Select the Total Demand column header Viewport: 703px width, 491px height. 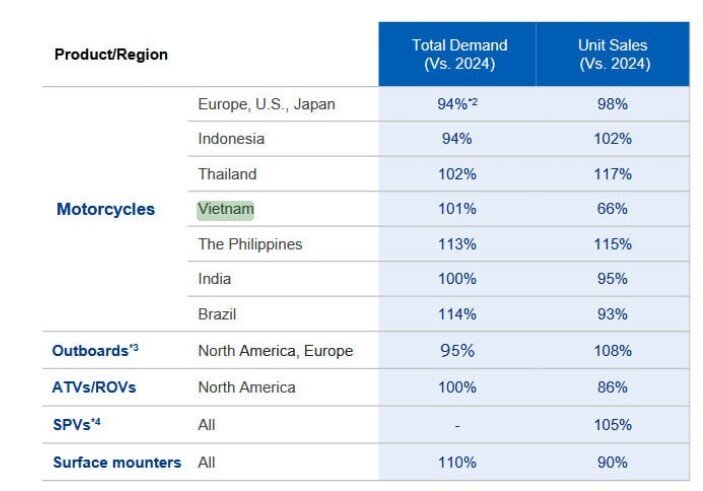(x=458, y=54)
